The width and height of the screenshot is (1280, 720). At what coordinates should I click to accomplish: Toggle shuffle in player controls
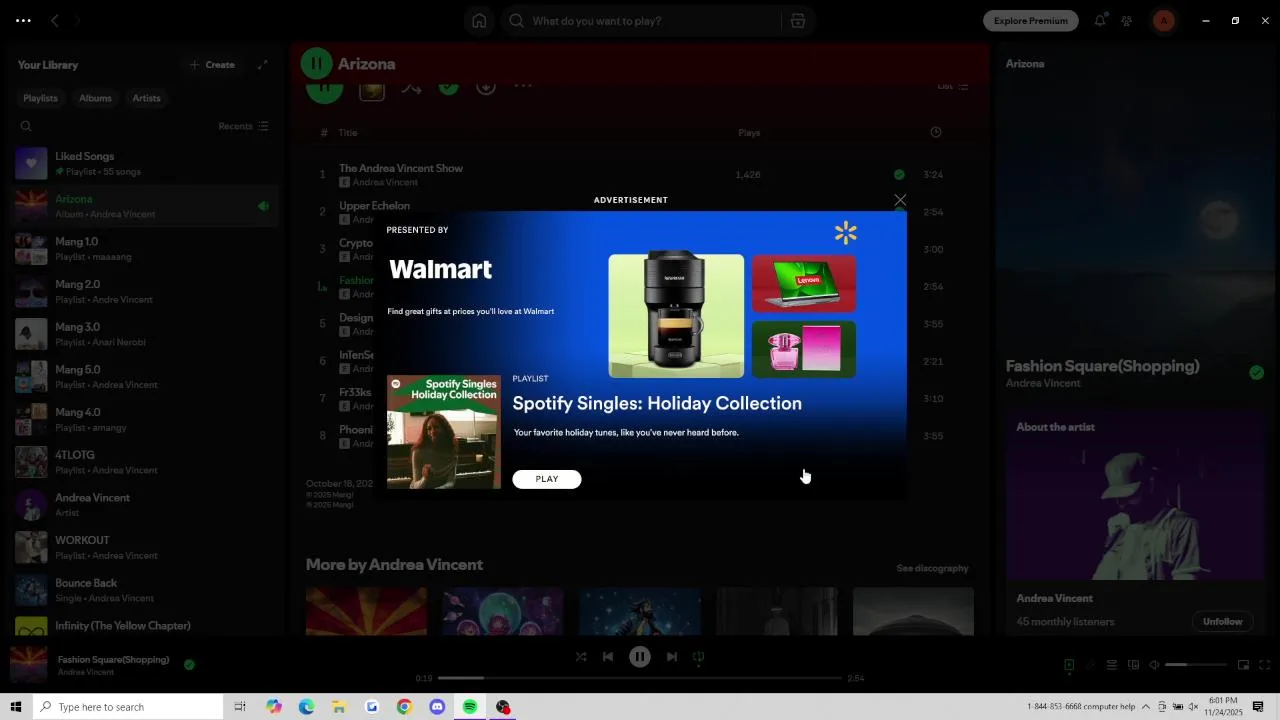[x=581, y=657]
